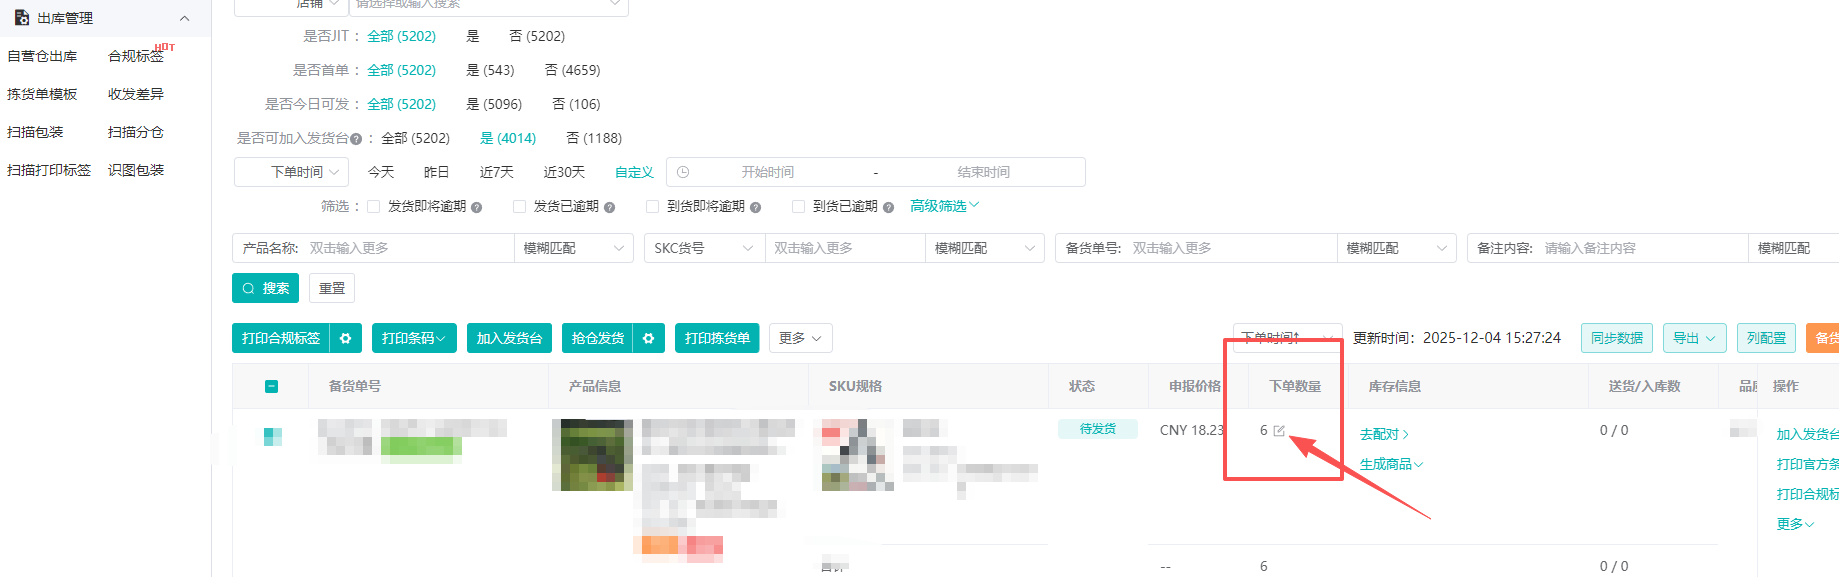This screenshot has height=577, width=1839.
Task: Open 识图包装 in the sidebar
Action: click(136, 170)
